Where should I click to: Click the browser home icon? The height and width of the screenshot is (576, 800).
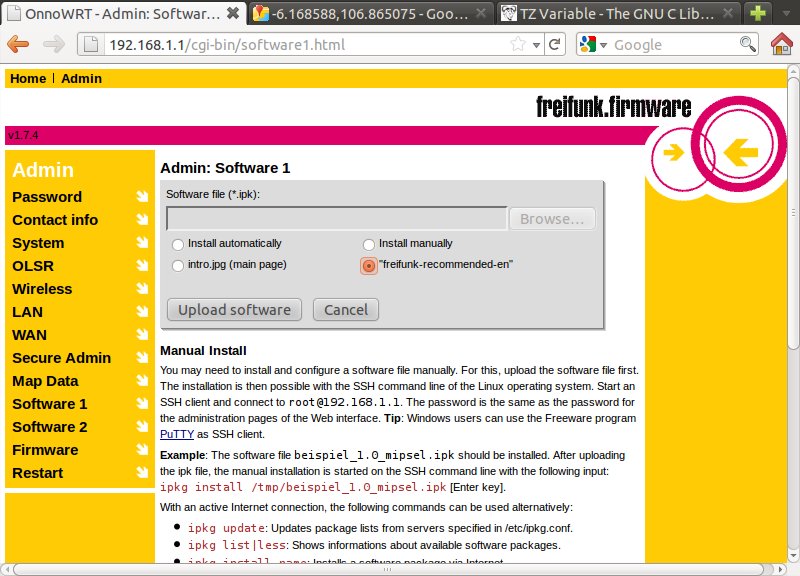tap(782, 44)
